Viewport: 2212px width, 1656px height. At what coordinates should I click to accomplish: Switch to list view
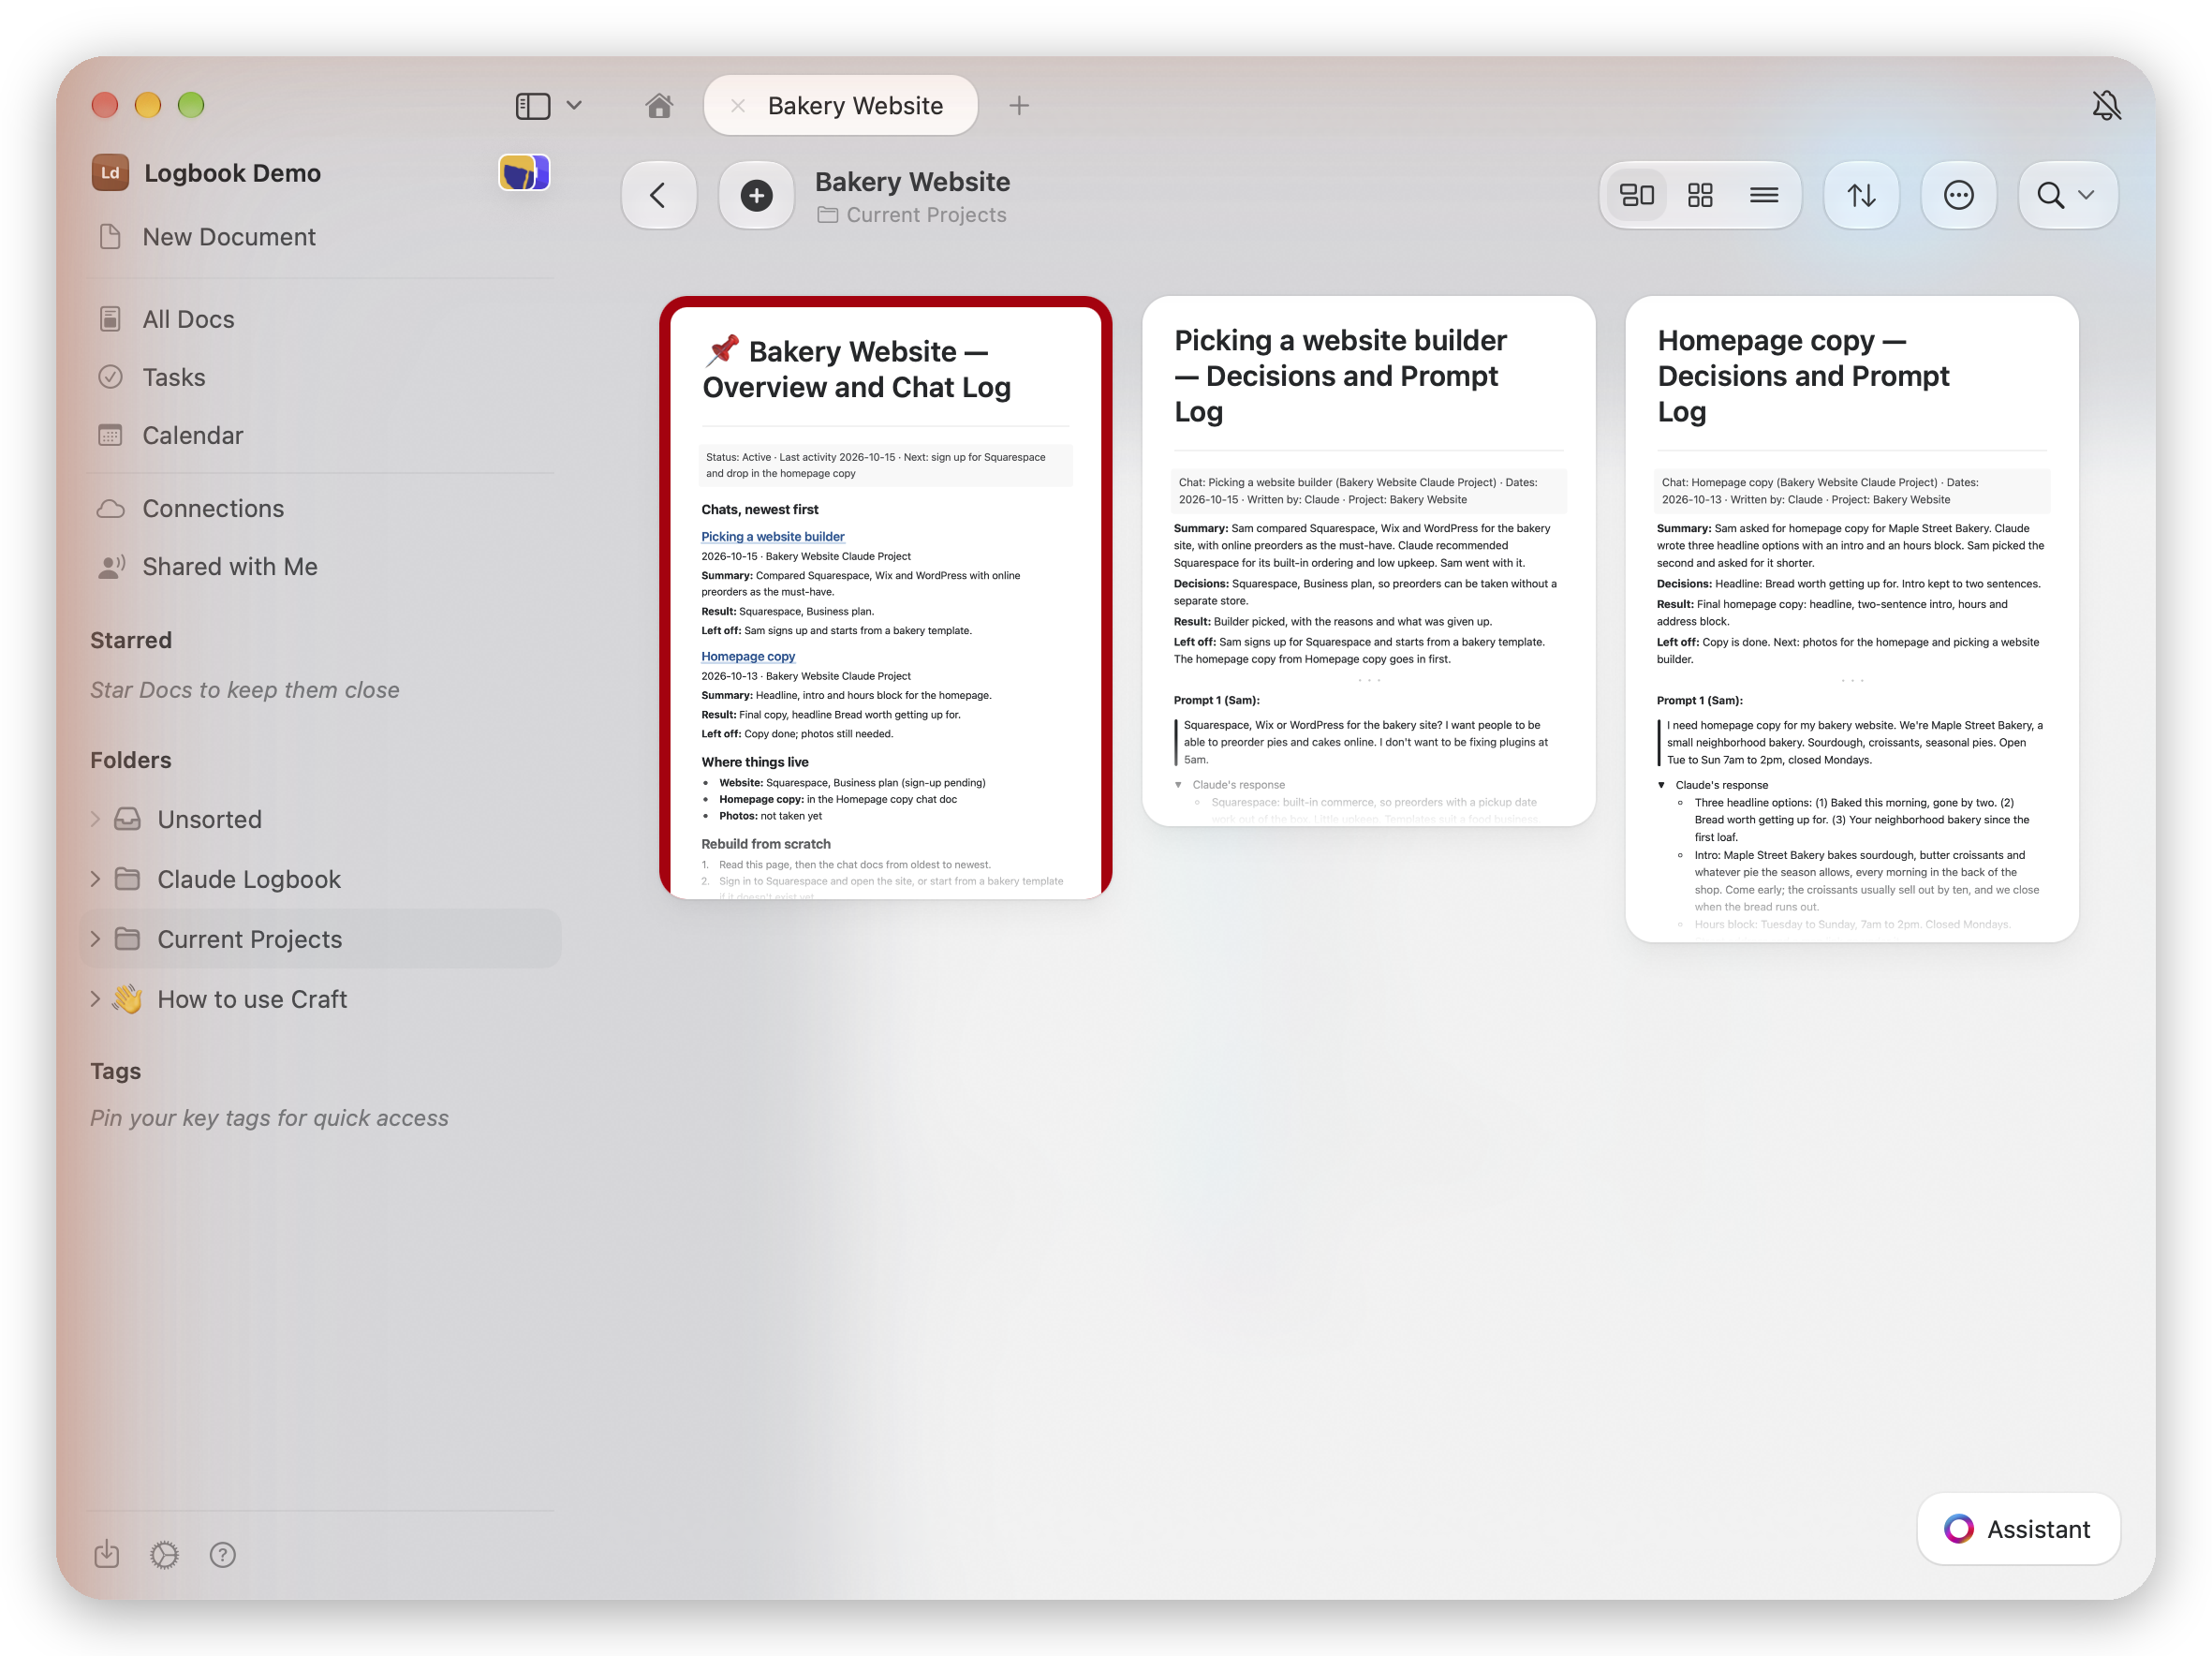pyautogui.click(x=1764, y=195)
